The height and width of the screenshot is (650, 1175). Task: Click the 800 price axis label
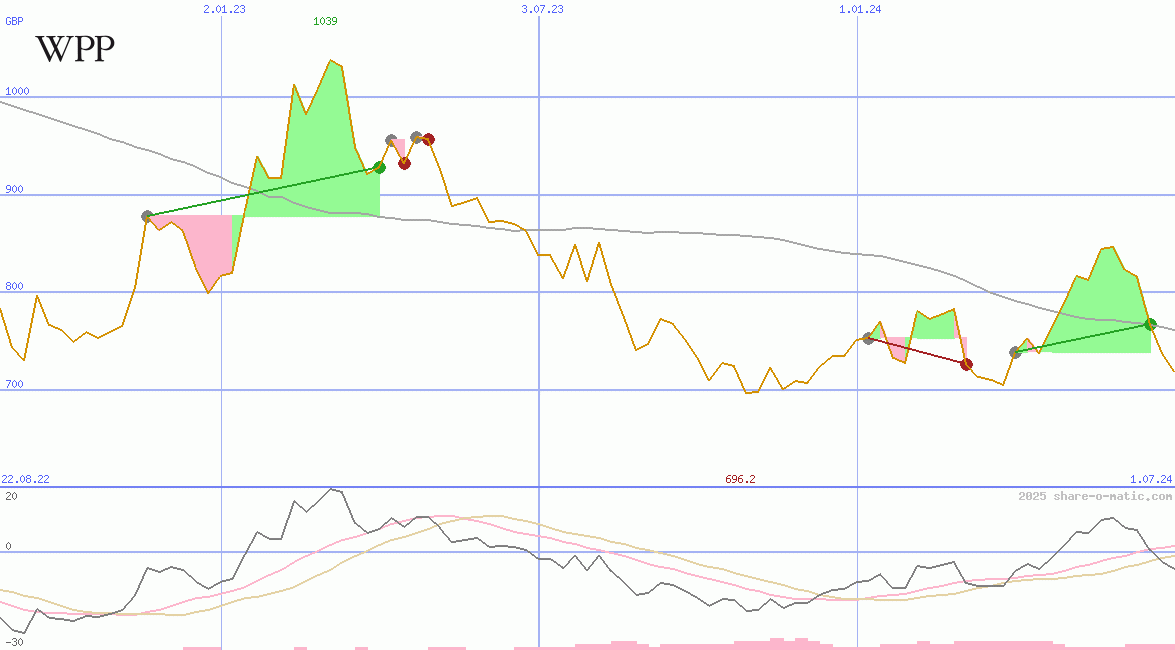(14, 286)
